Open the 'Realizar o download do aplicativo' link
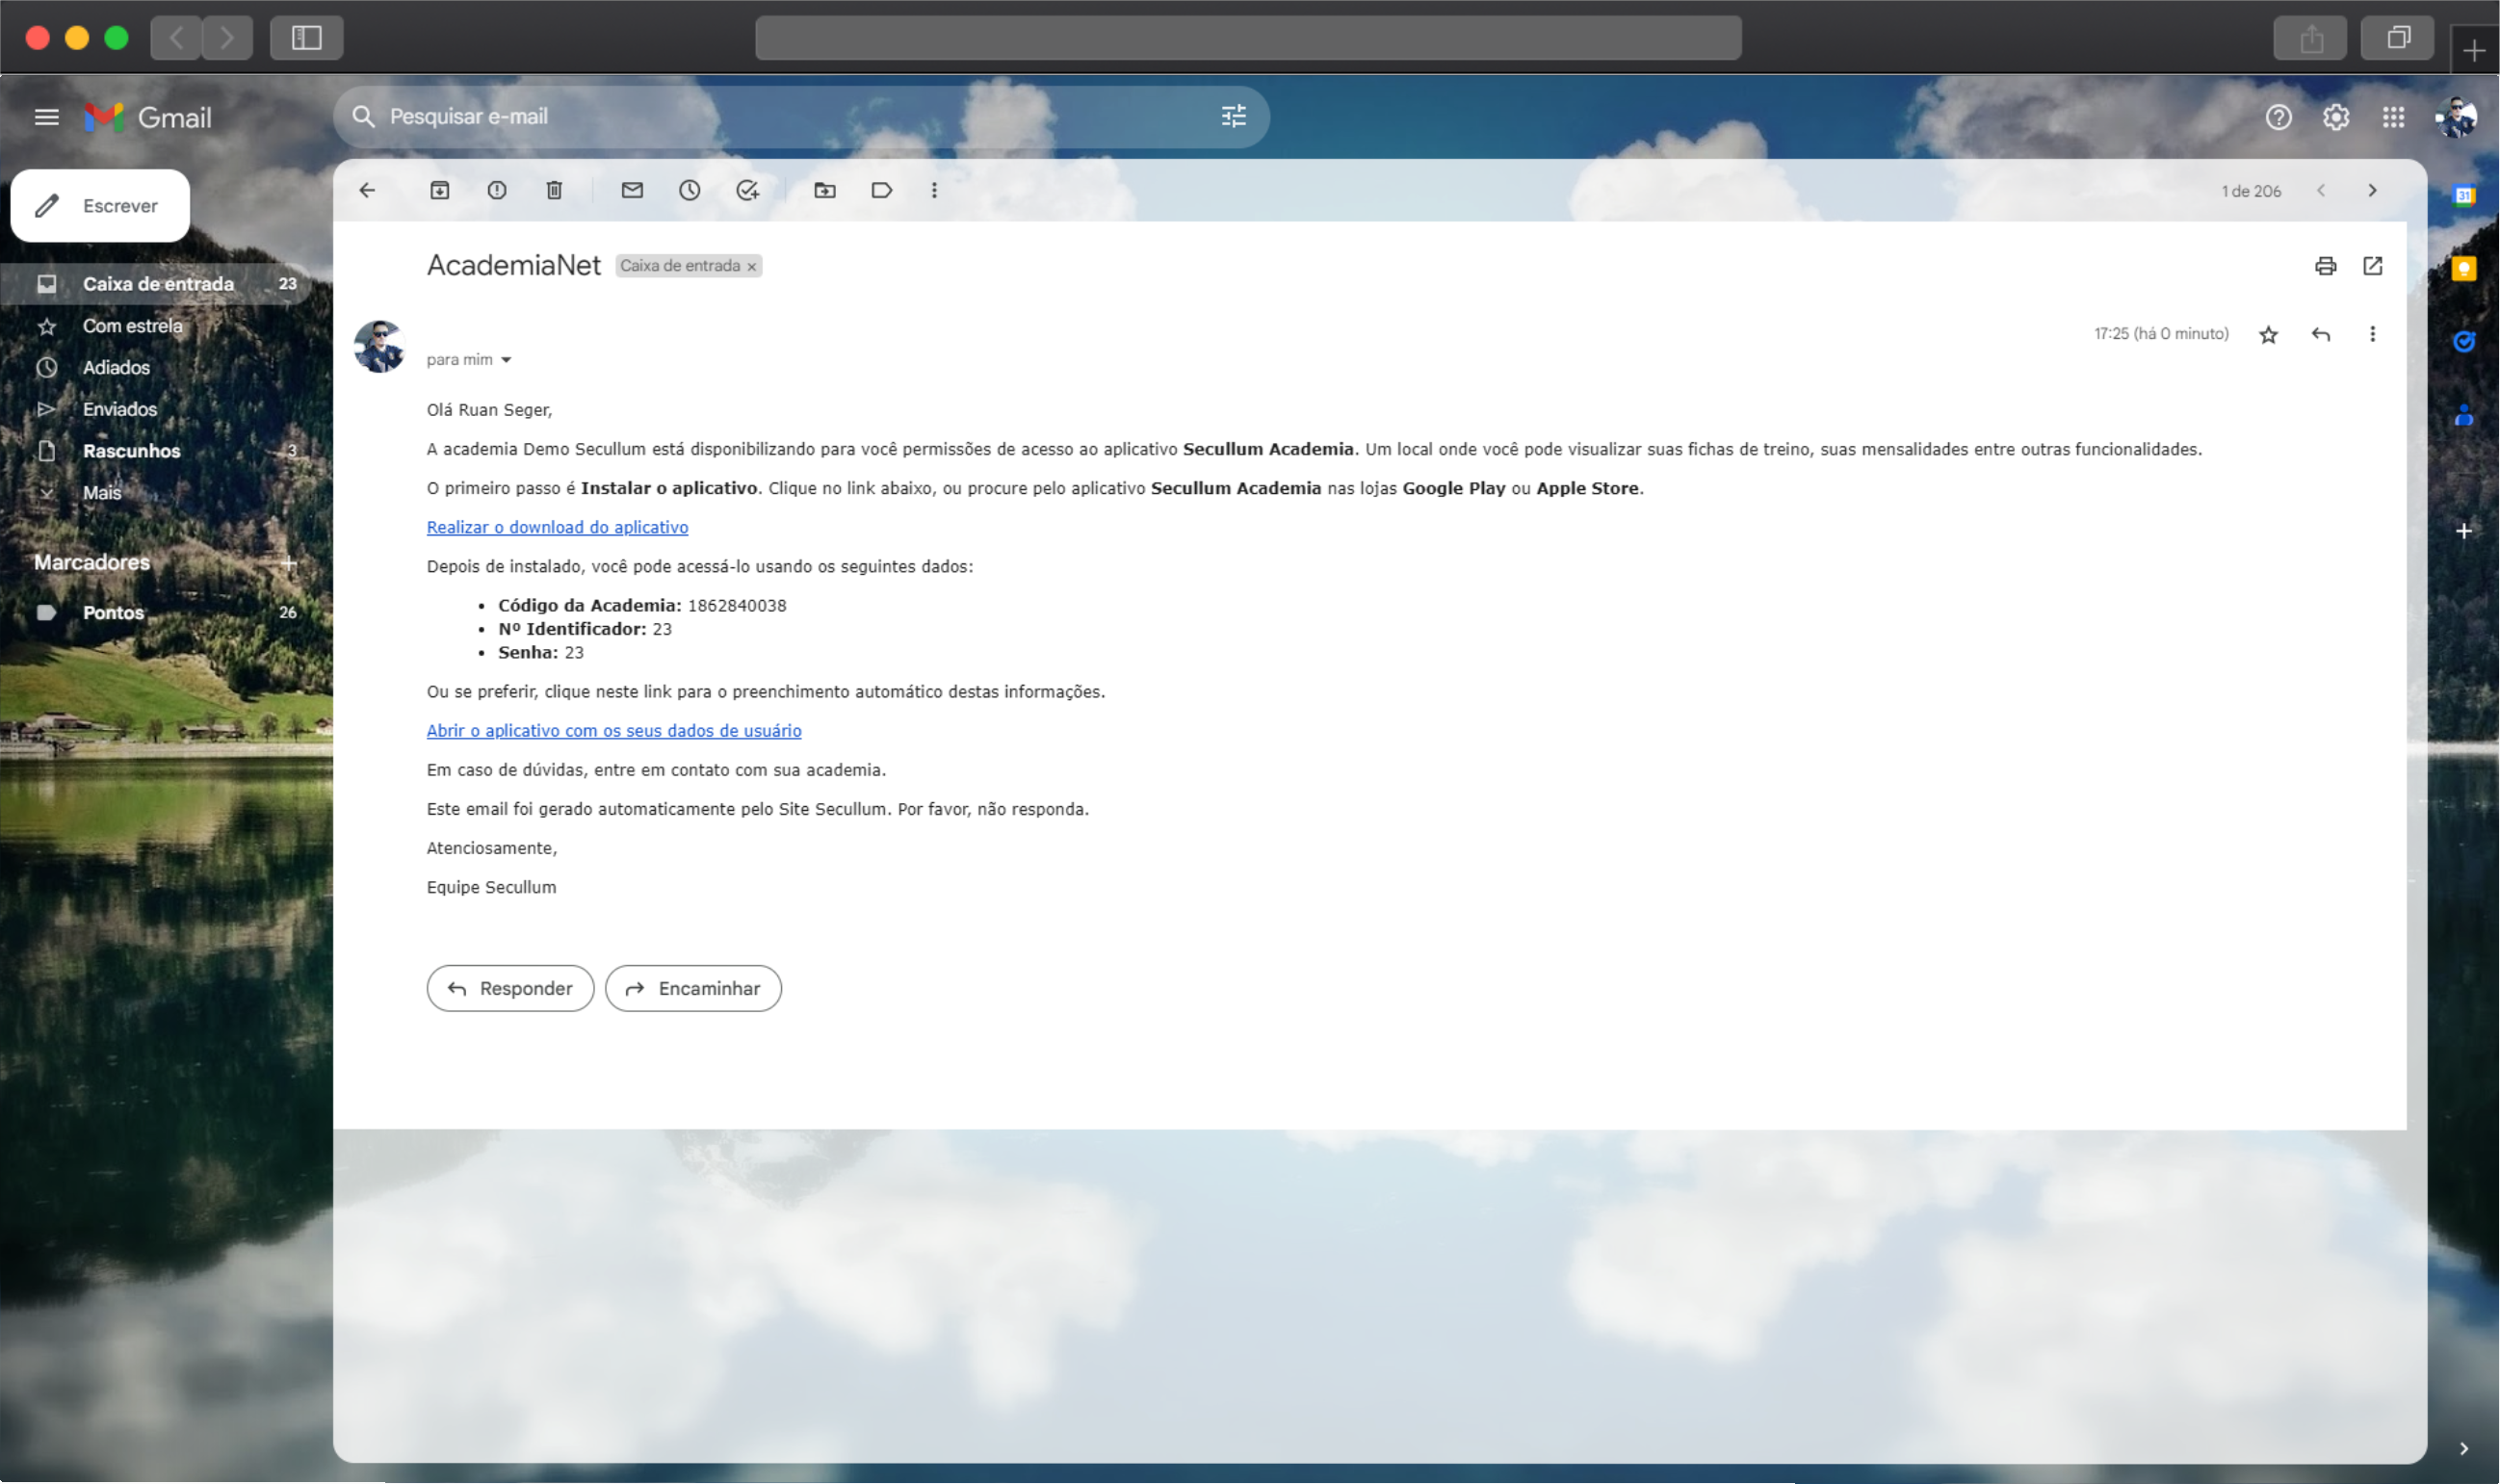This screenshot has height=1484, width=2500. [x=557, y=527]
